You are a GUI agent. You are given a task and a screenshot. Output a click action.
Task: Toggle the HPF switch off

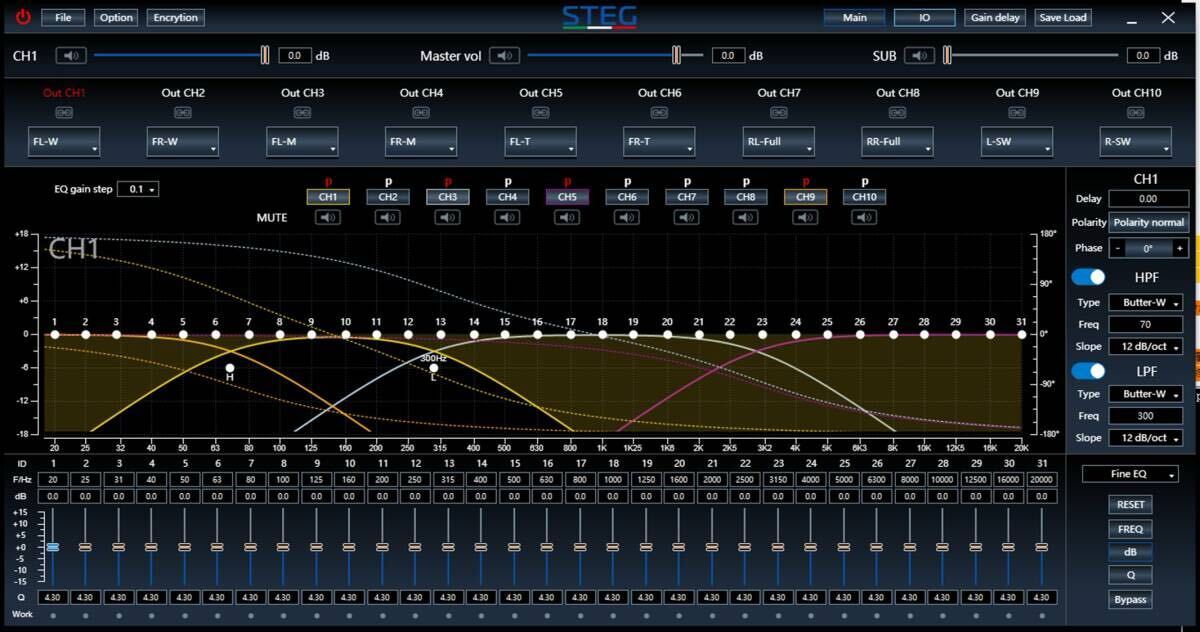(1088, 277)
